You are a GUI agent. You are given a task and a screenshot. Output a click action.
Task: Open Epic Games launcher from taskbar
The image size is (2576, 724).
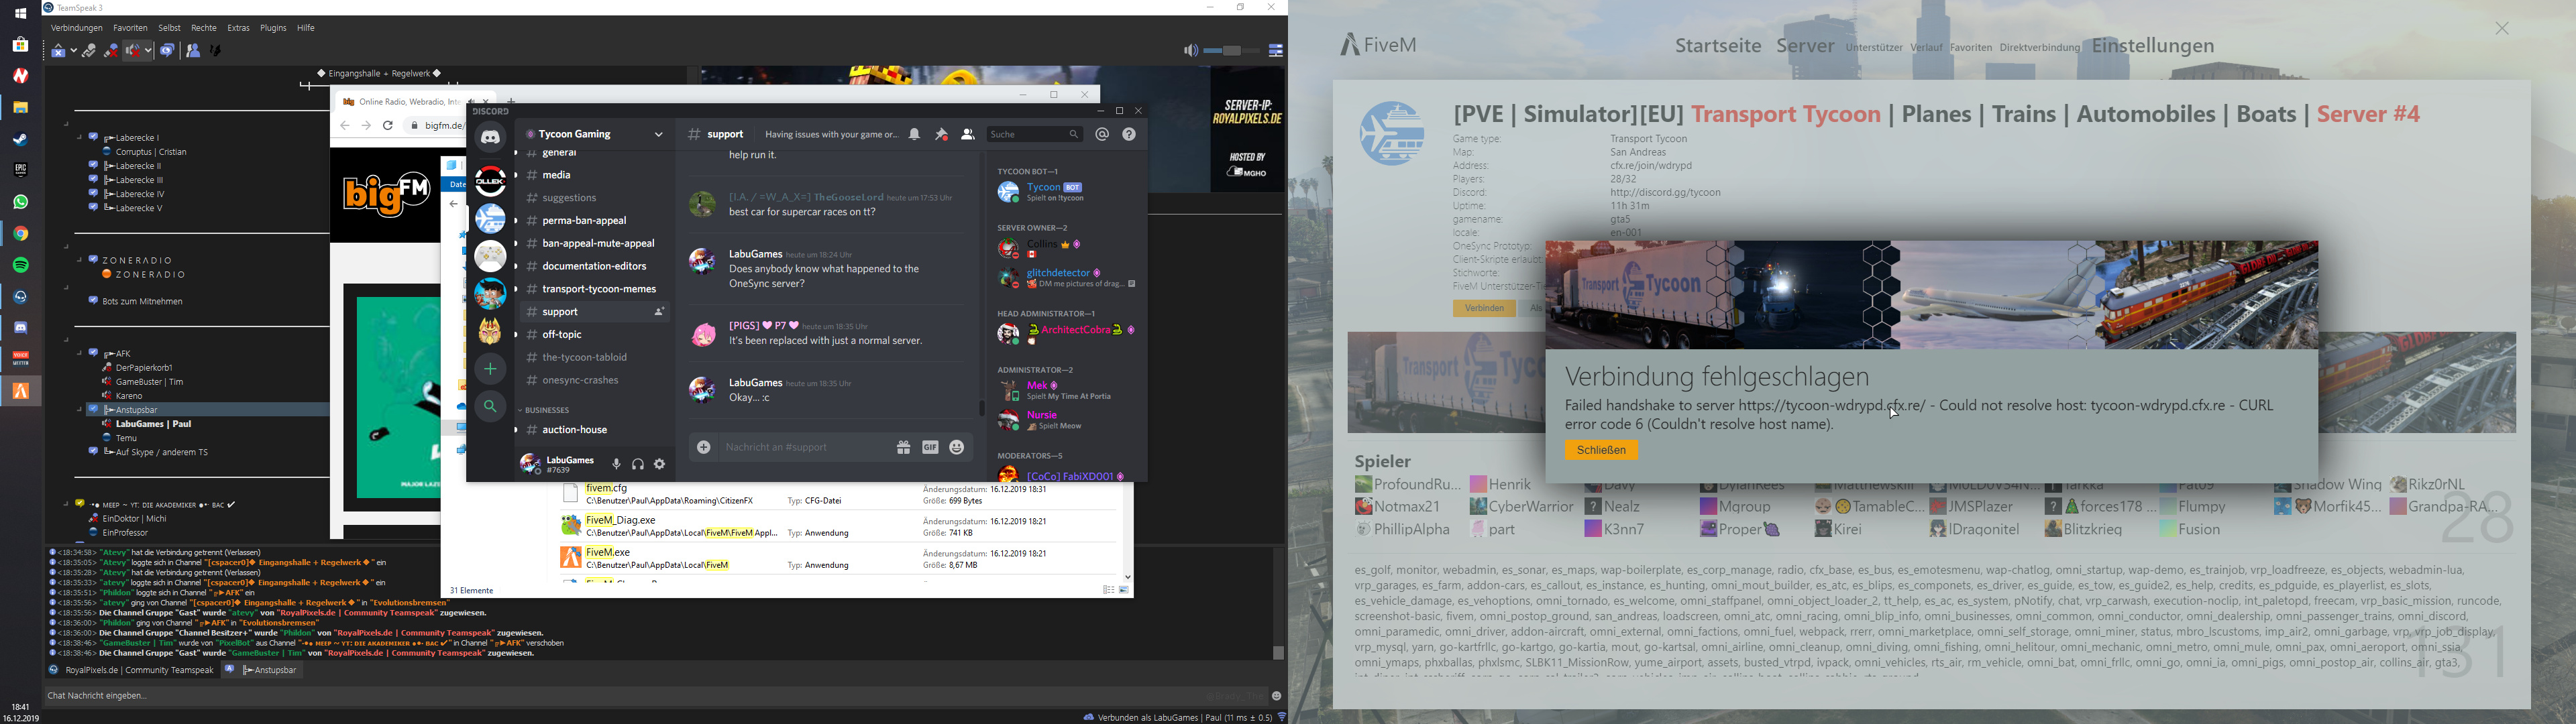coord(20,170)
